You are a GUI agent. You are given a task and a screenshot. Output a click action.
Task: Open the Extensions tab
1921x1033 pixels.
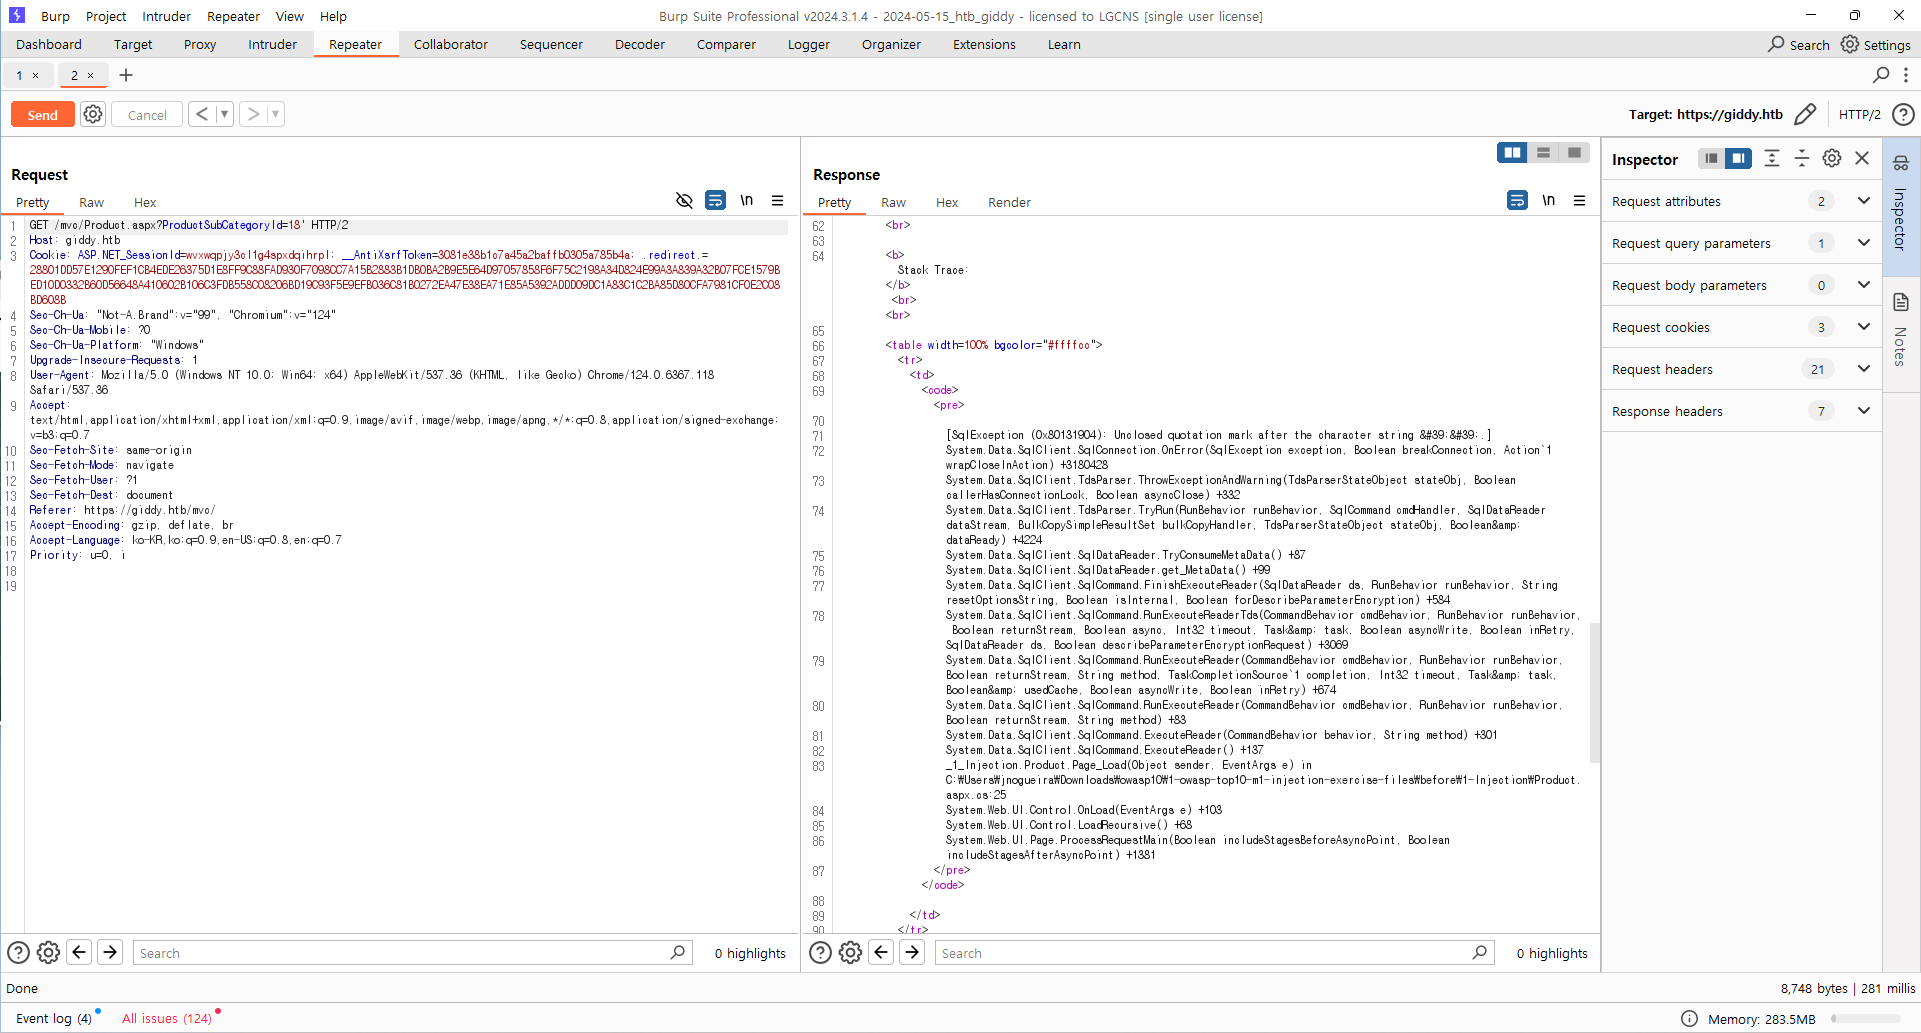click(x=984, y=44)
